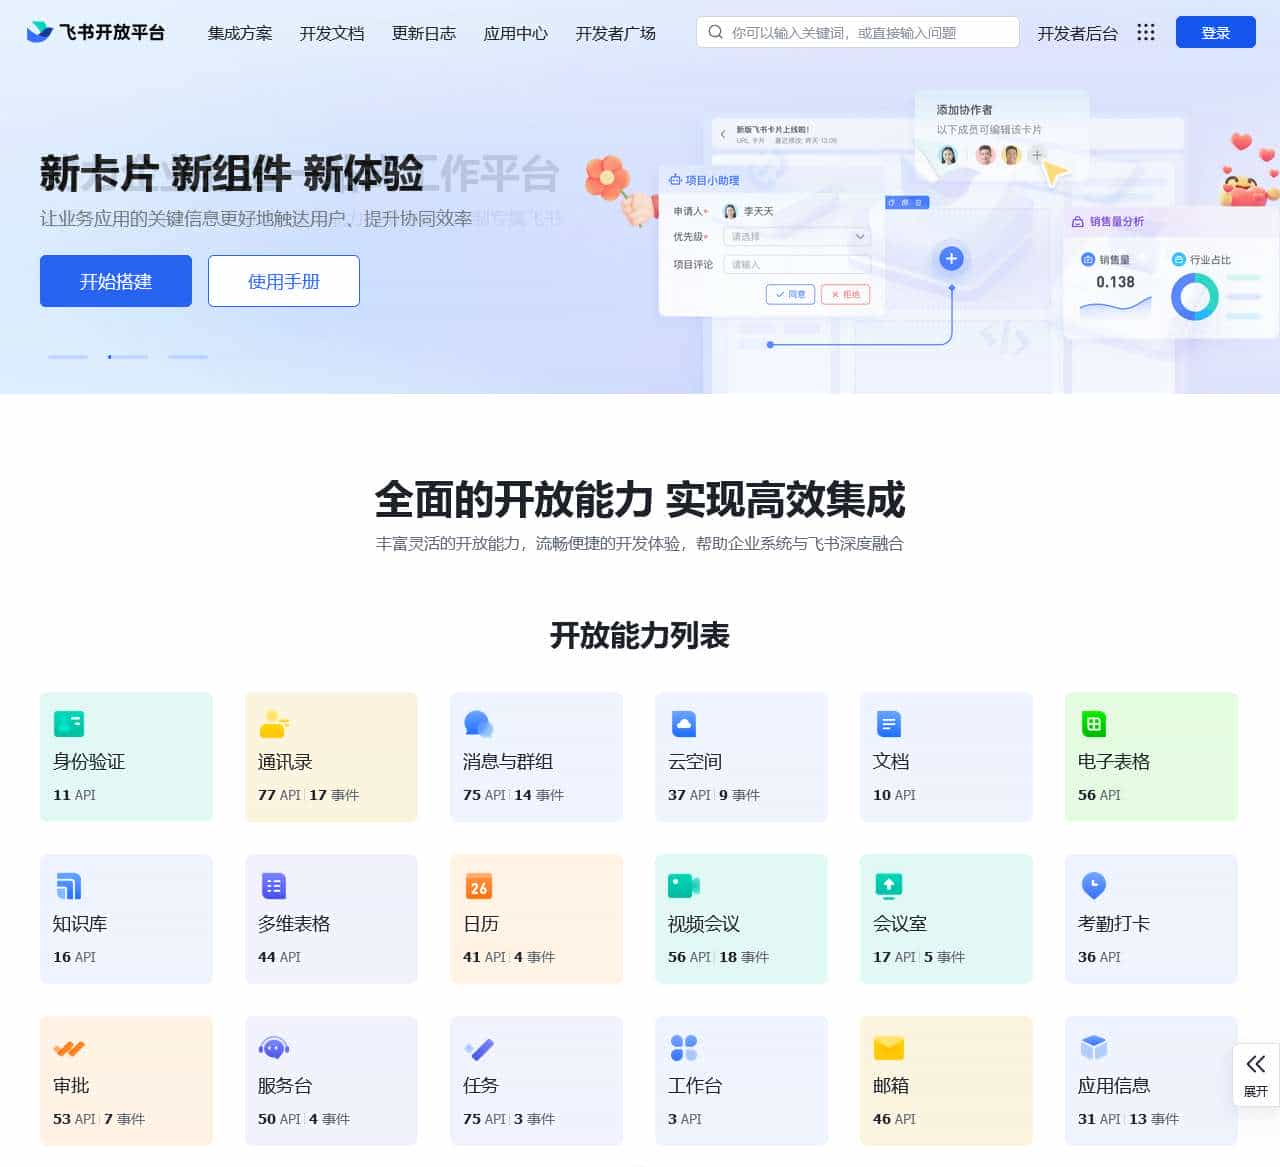Screen dimensions: 1280x1167
Task: Open 开发者后台 link
Action: (x=1077, y=33)
